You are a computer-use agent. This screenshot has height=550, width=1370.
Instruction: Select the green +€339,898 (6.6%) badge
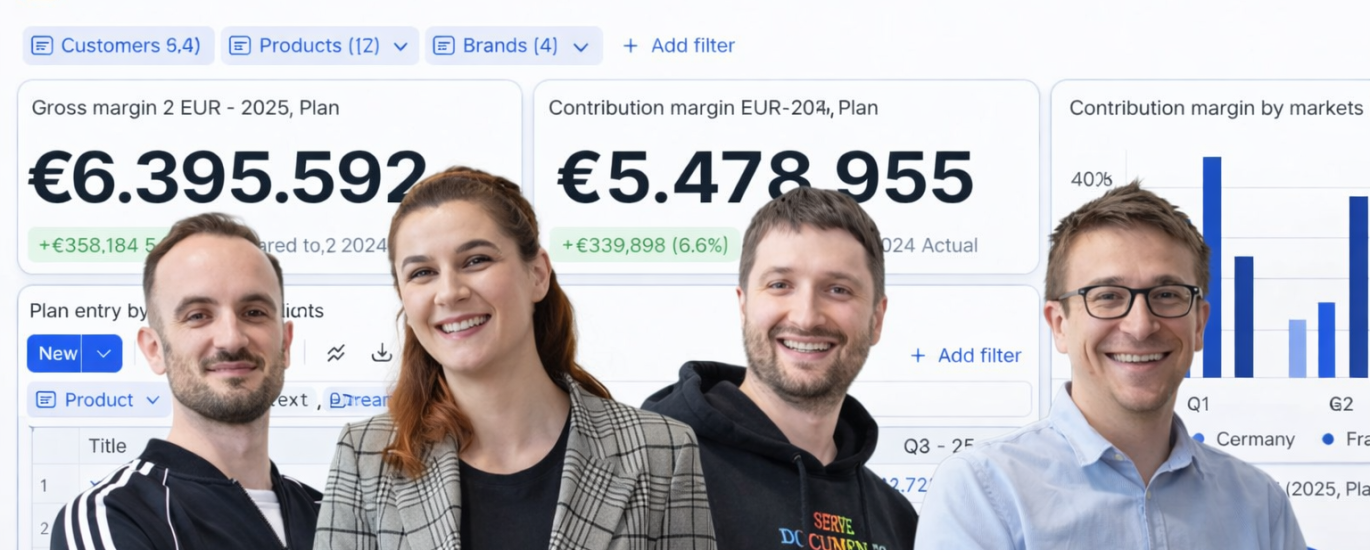[x=645, y=245]
